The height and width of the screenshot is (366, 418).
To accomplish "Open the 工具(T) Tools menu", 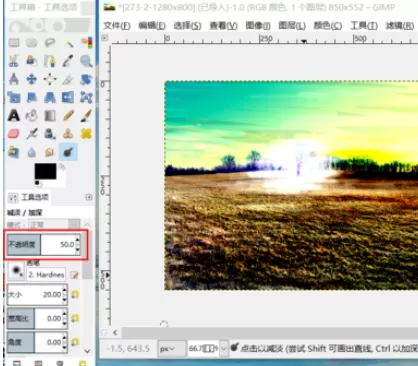I will pos(364,26).
